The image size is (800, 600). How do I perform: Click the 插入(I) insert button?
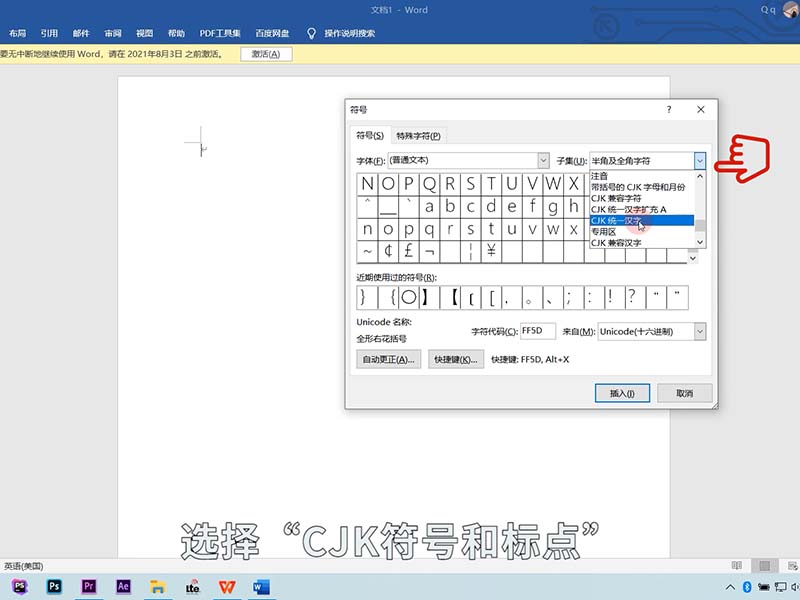(x=622, y=393)
